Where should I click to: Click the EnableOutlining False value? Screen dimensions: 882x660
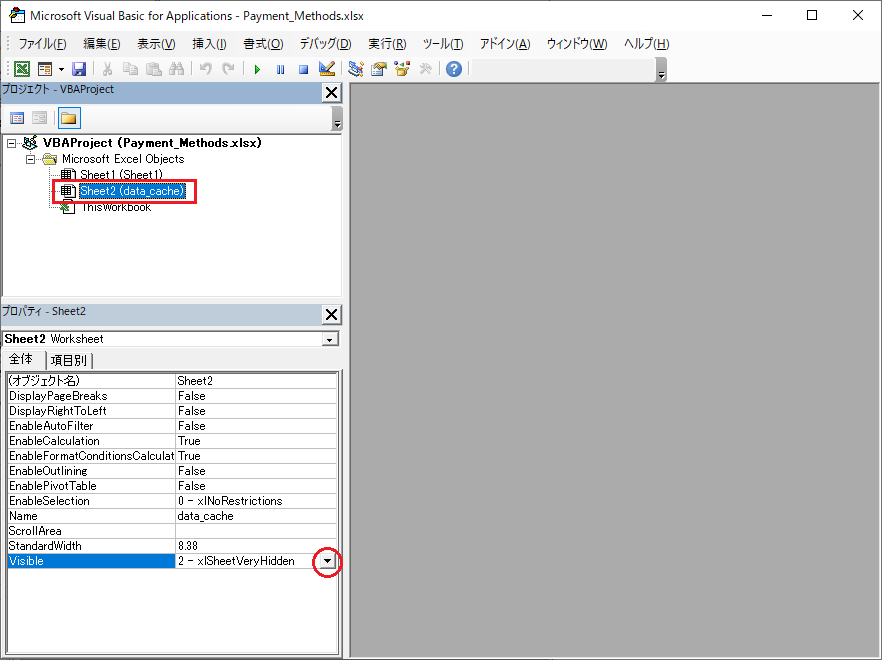click(256, 471)
